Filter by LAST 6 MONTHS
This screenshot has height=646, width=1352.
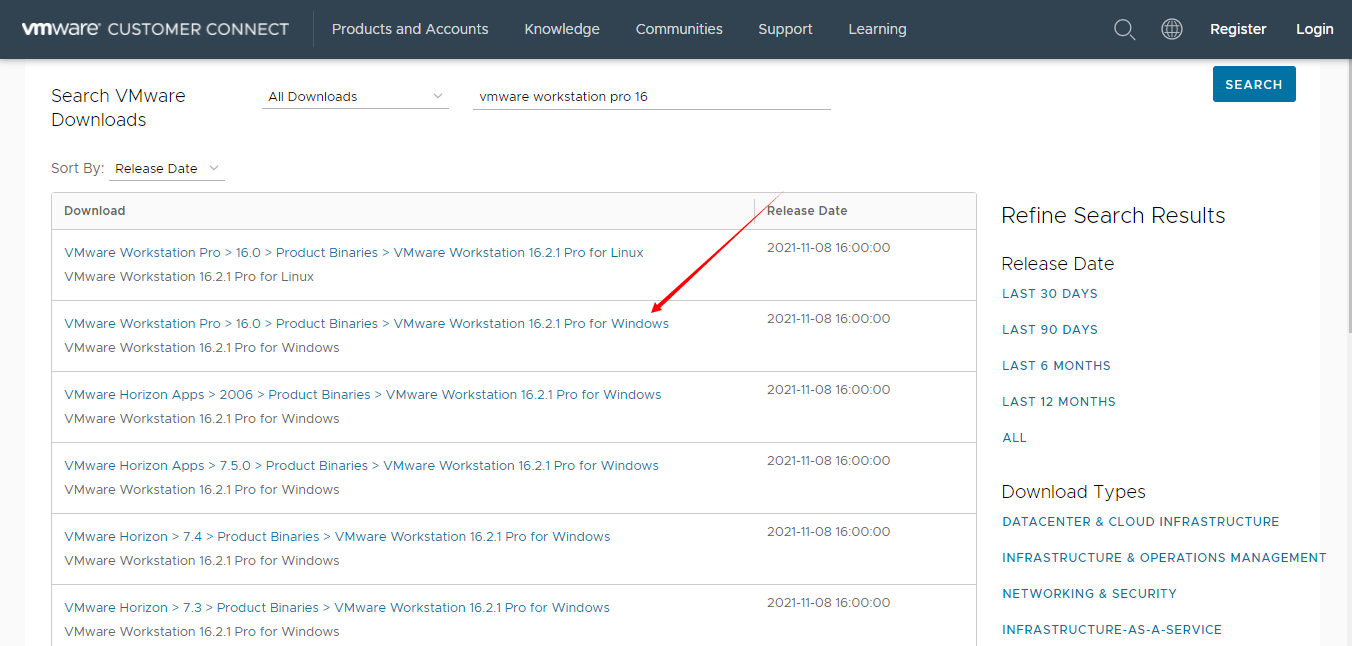click(1056, 366)
